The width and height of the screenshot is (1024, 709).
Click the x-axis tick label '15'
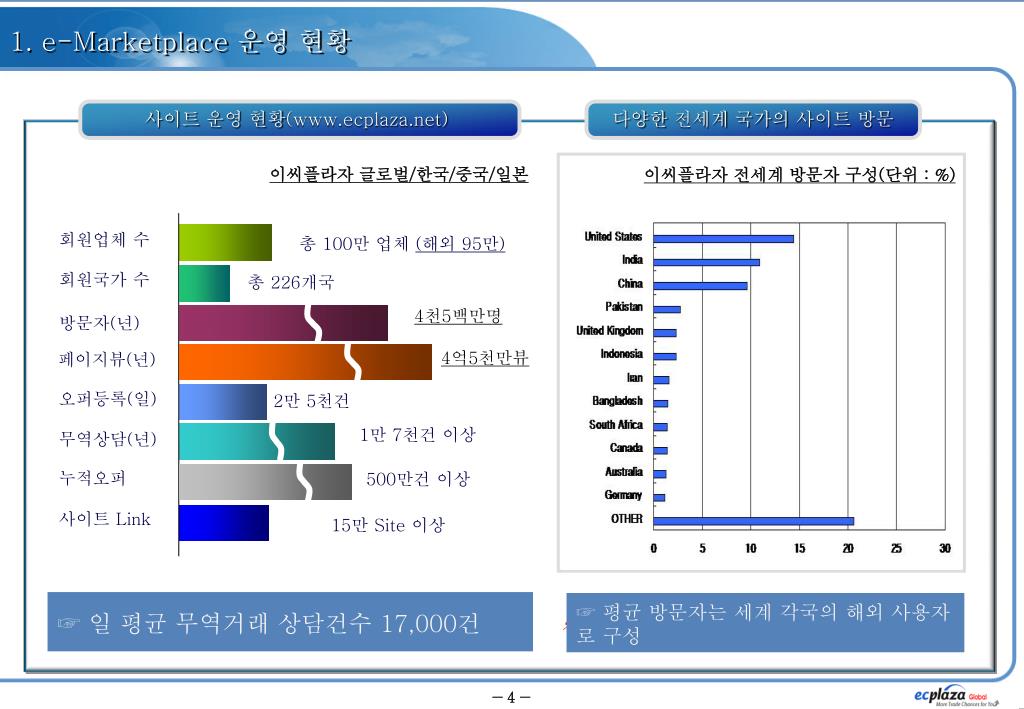(799, 548)
